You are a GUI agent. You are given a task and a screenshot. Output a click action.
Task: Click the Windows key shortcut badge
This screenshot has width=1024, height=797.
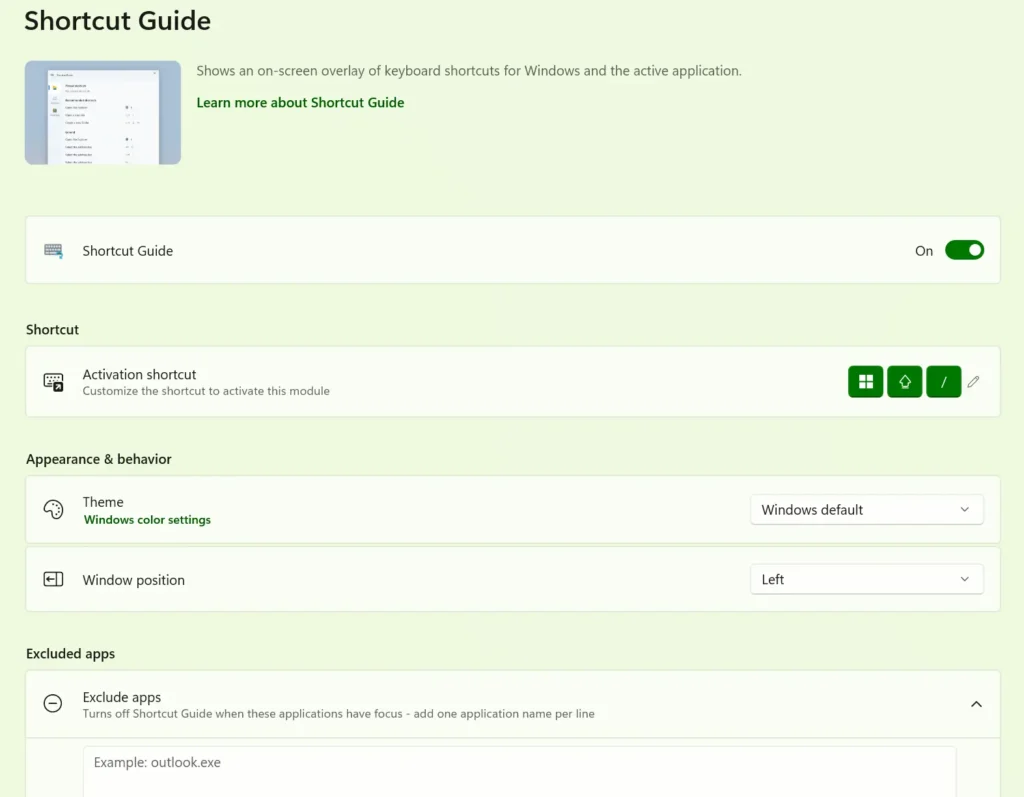[x=865, y=382]
